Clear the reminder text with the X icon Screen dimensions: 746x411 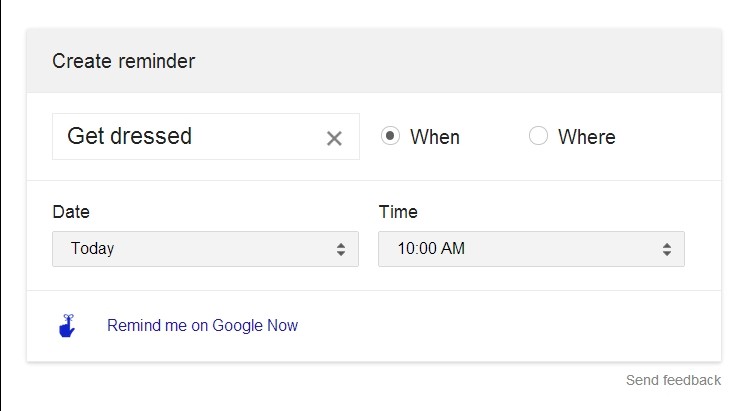click(334, 138)
